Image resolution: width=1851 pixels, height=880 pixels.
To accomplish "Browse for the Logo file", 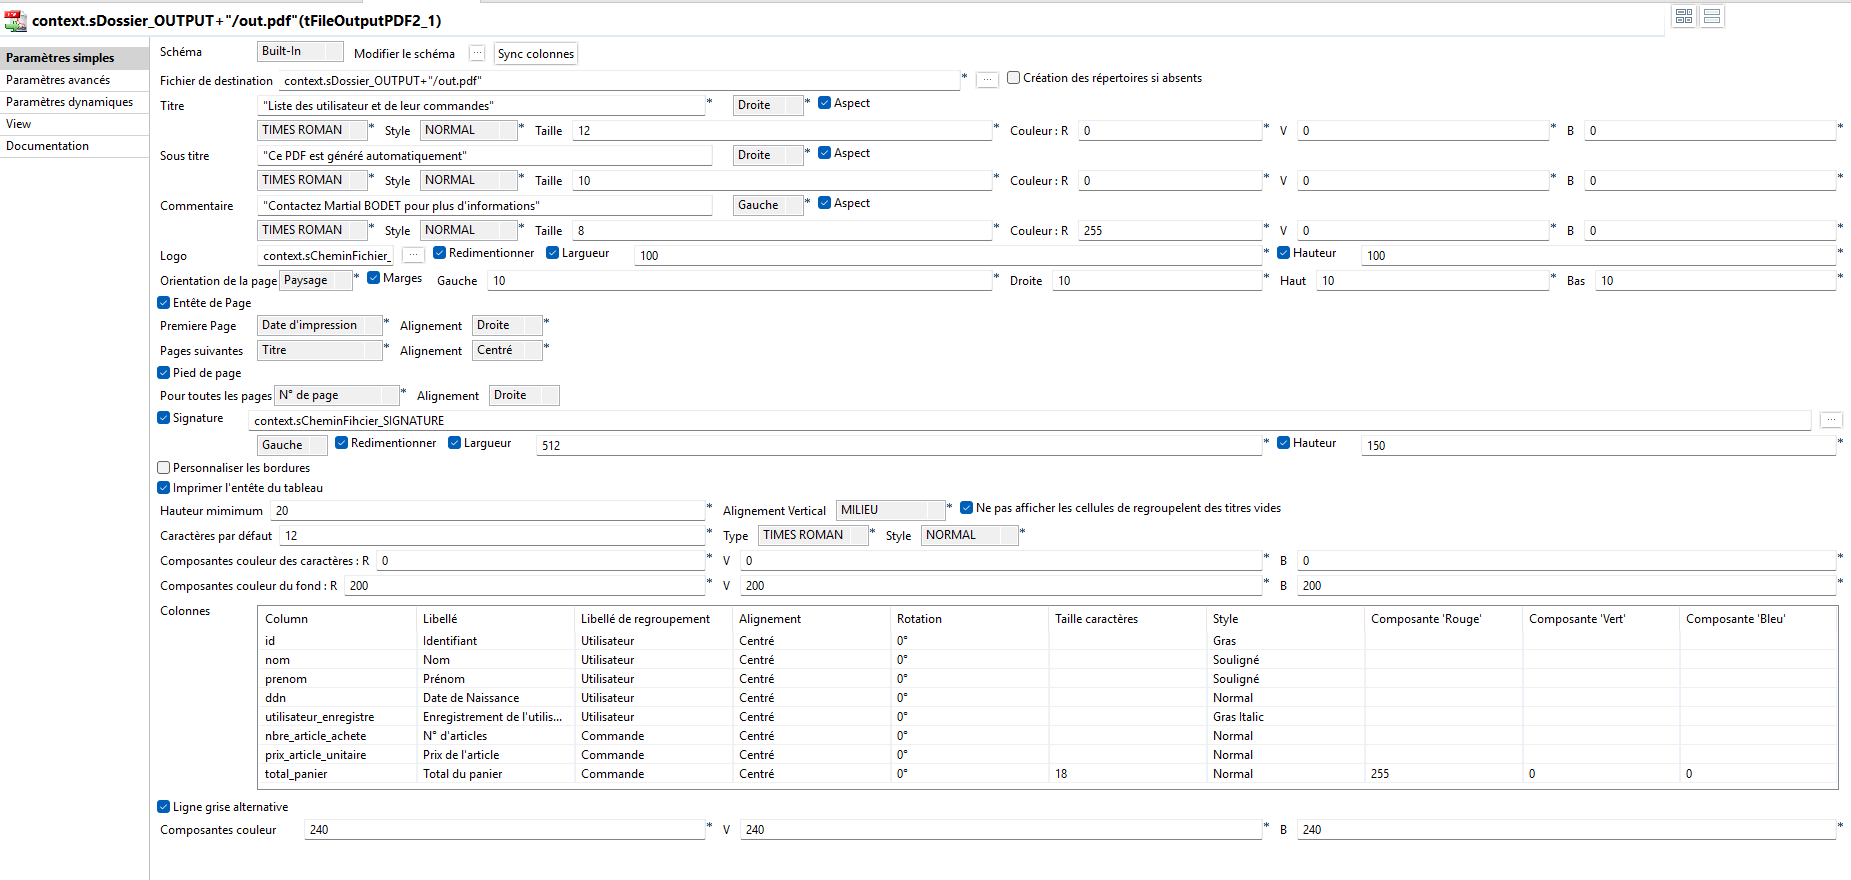I will click(x=413, y=255).
